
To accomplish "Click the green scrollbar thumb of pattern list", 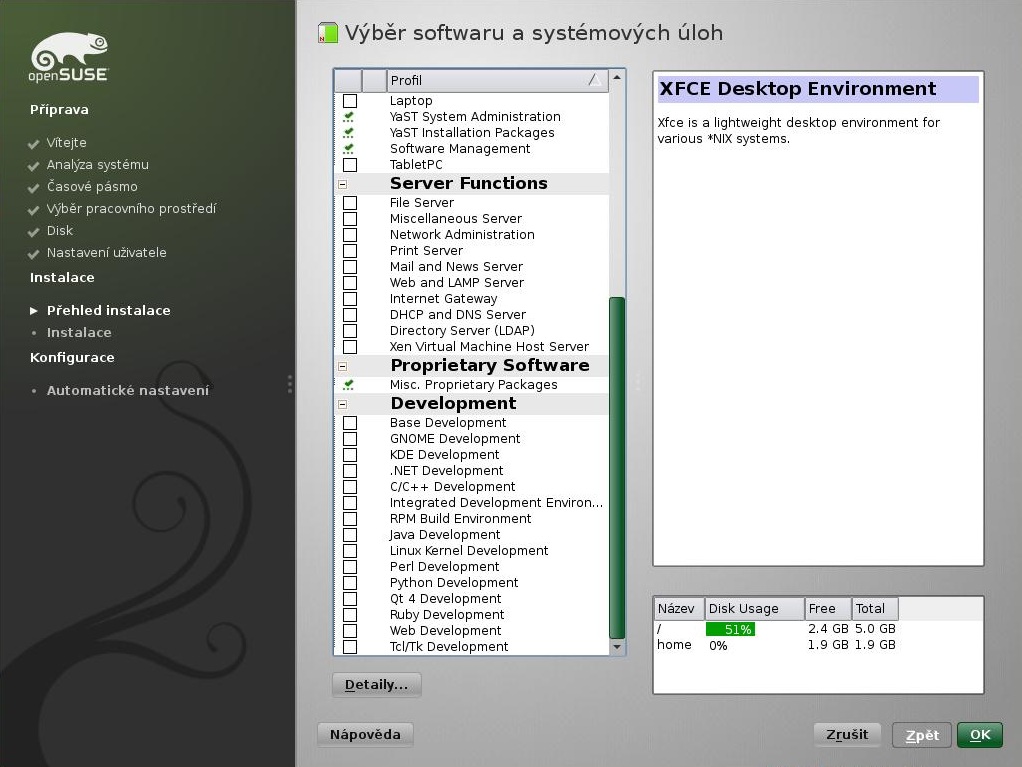I will pos(617,467).
